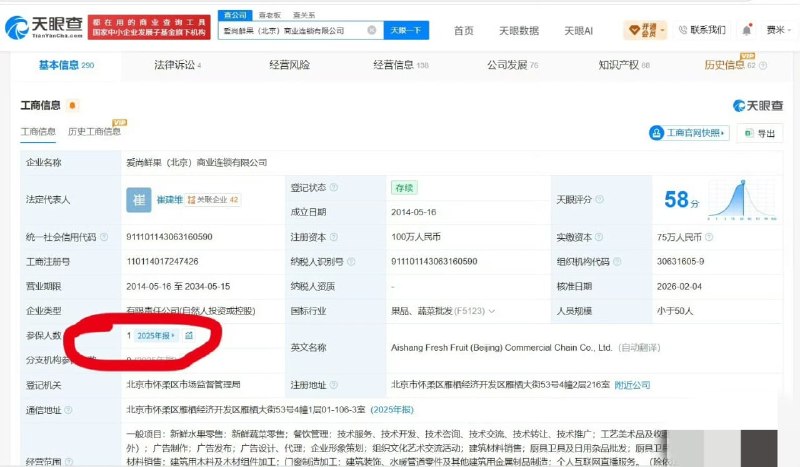Open the 贾米 user account dropdown

[x=779, y=30]
